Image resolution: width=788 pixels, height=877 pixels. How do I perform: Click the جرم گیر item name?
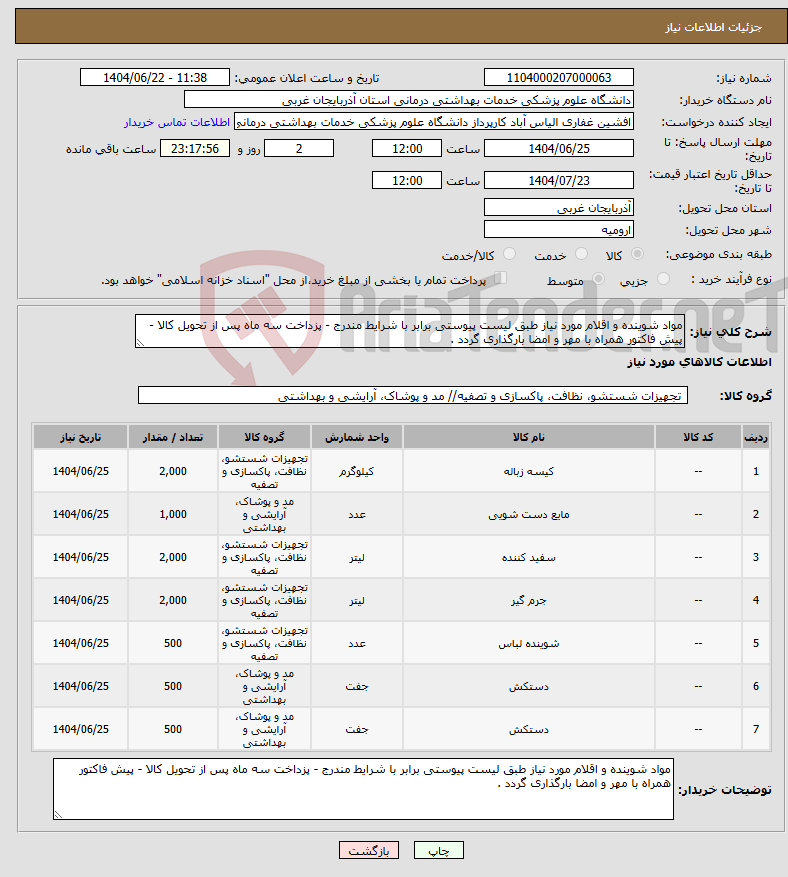tap(529, 601)
